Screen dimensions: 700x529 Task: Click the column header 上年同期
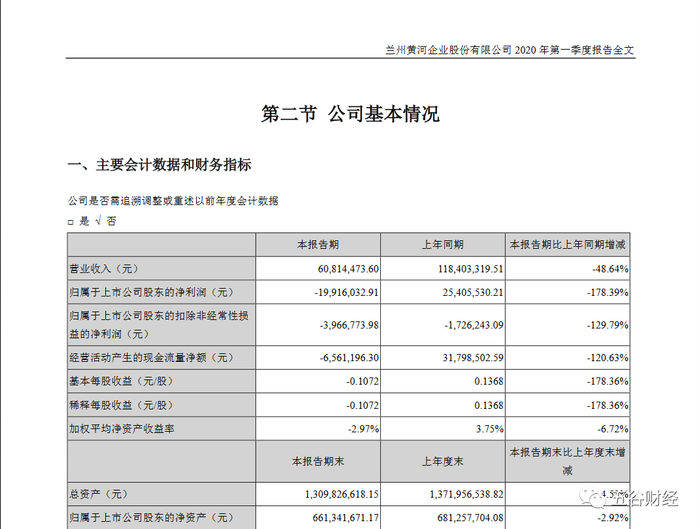[443, 245]
